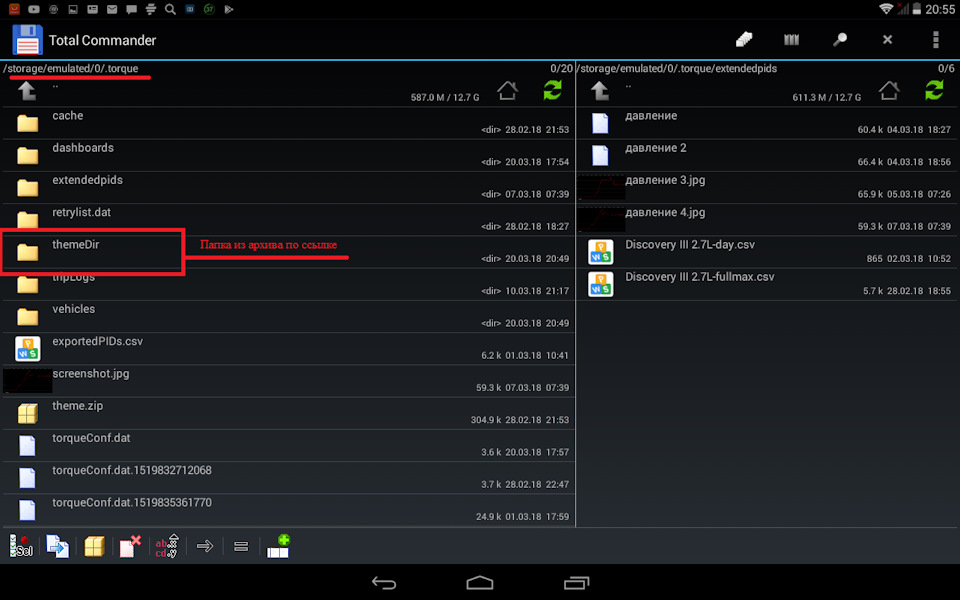This screenshot has width=960, height=600.
Task: Open the cache folder
Action: (x=289, y=123)
